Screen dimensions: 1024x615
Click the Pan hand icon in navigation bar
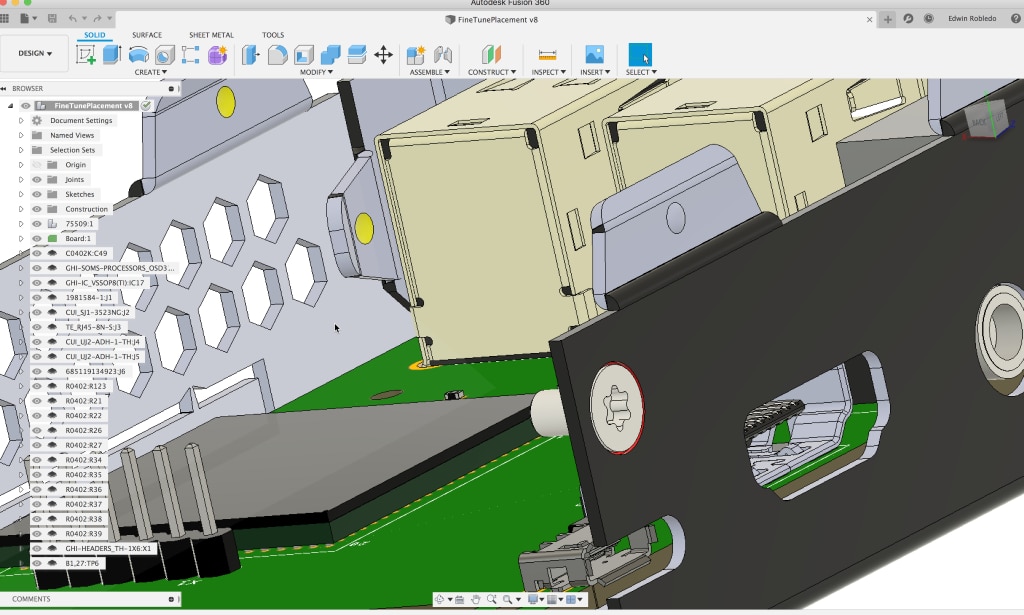[475, 599]
